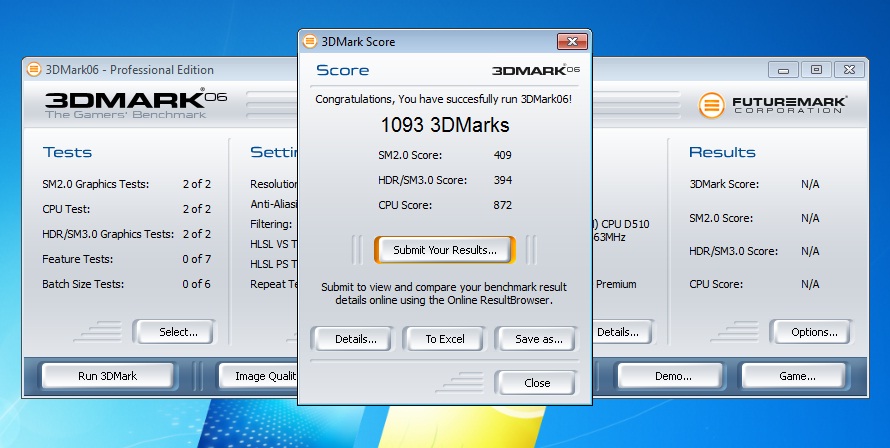The height and width of the screenshot is (448, 890).
Task: Click the HDR/SM3.0 Score value 394
Action: pyautogui.click(x=502, y=181)
